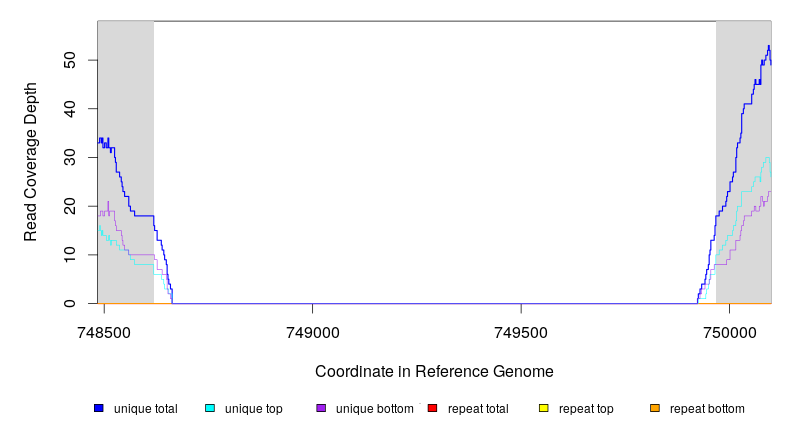Click the 750000 x-axis tick label
The image size is (792, 432).
tap(729, 334)
